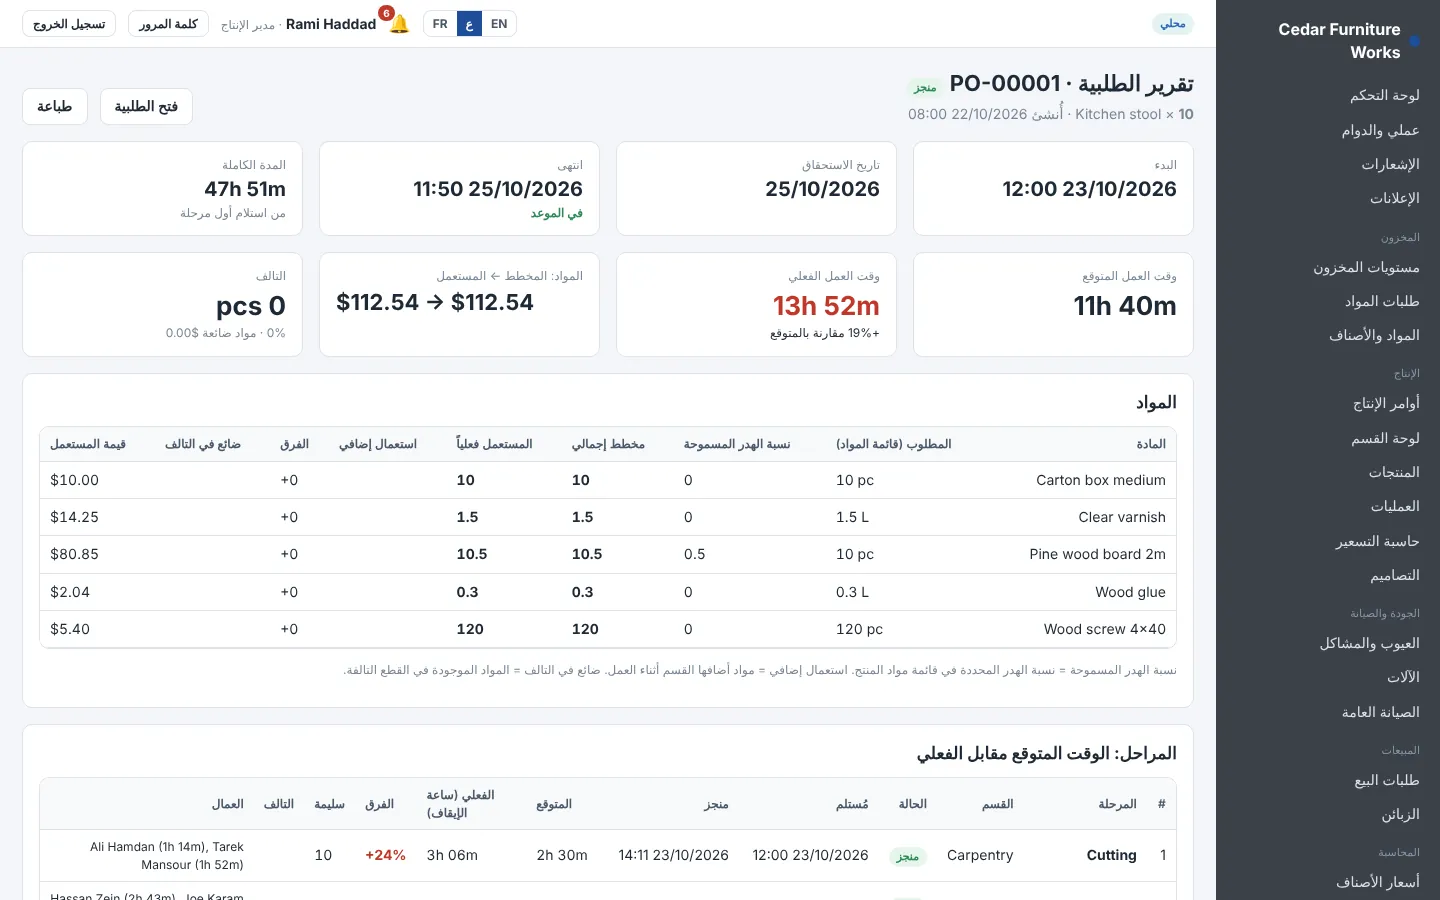Screen dimensions: 1440x900
Task: Open الزبائن in the sidebar
Action: pos(1400,814)
